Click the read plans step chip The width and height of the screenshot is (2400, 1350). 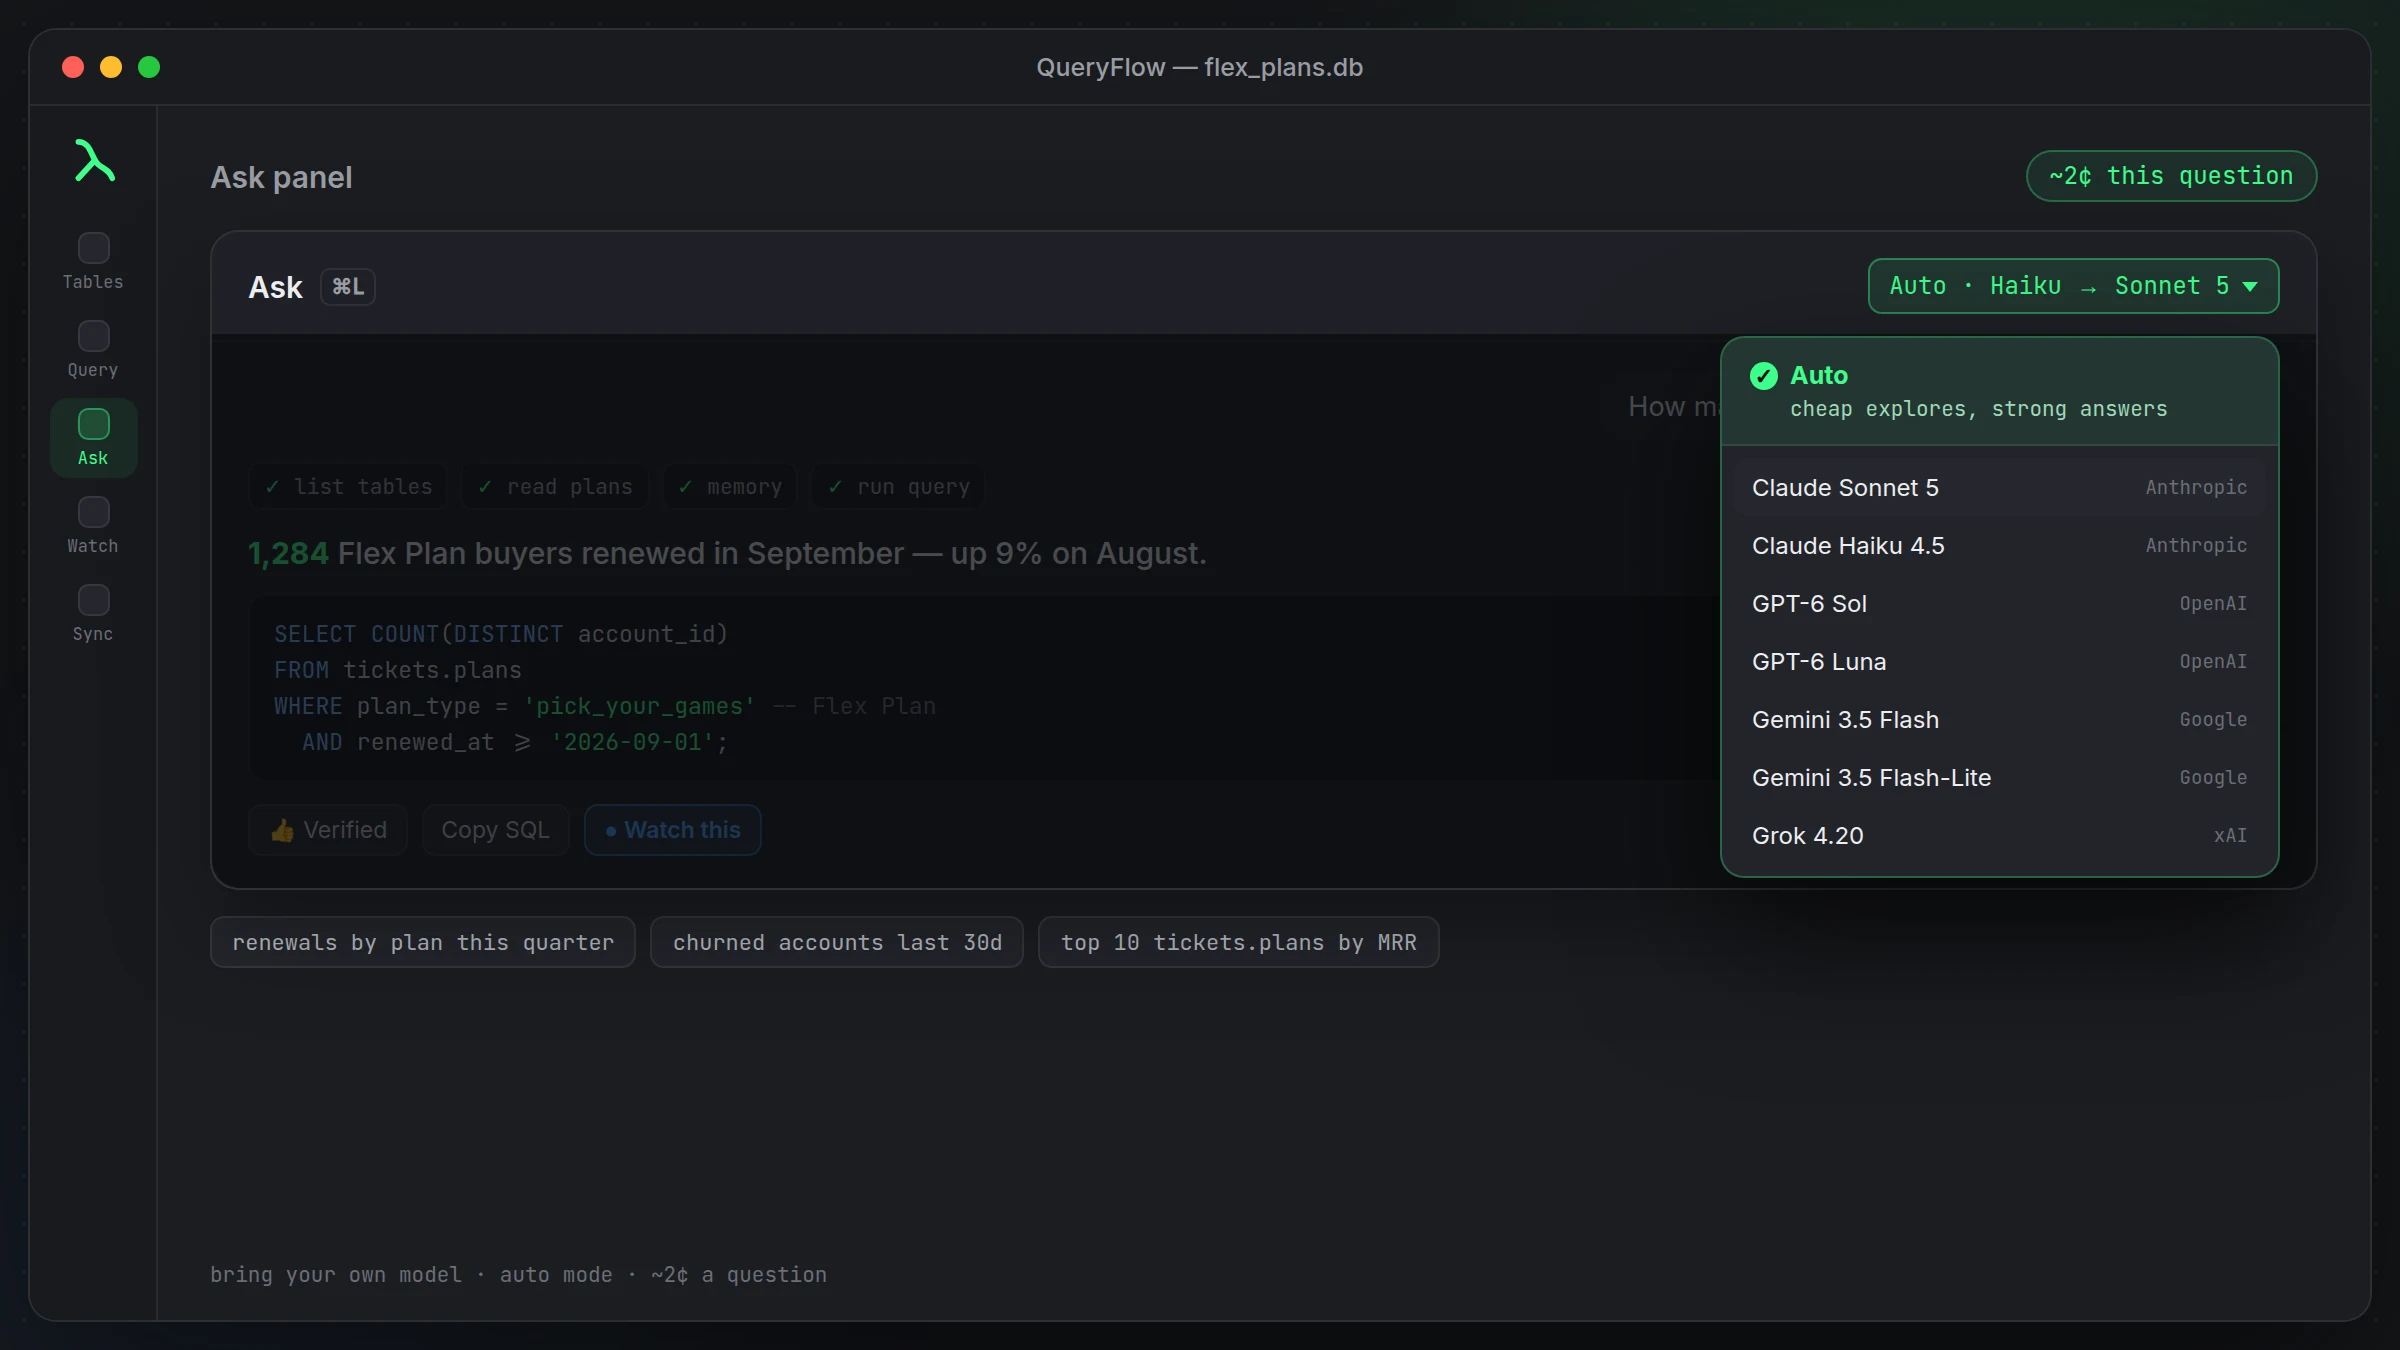pyautogui.click(x=554, y=487)
